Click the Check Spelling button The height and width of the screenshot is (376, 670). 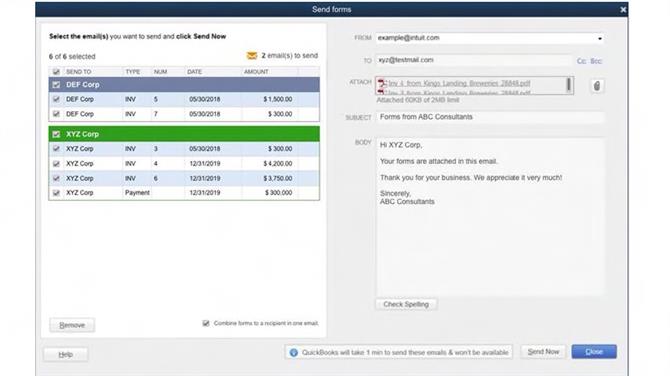pos(406,304)
